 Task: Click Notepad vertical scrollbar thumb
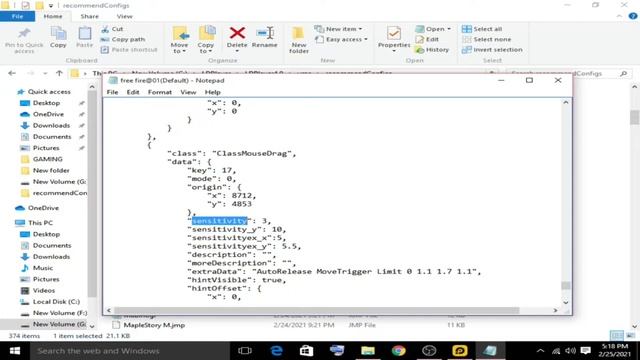tap(566, 285)
